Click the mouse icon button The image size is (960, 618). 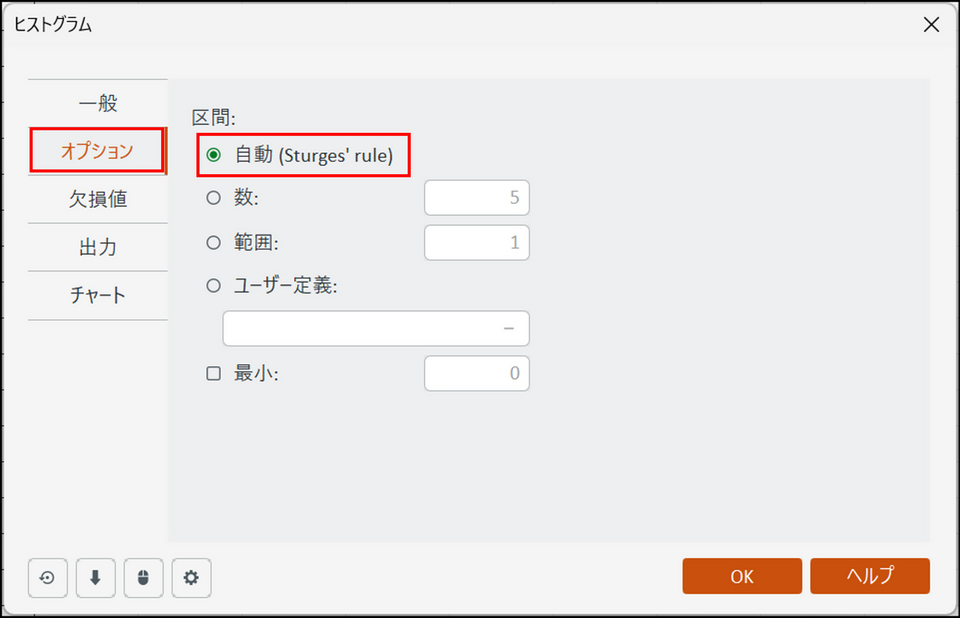point(143,577)
